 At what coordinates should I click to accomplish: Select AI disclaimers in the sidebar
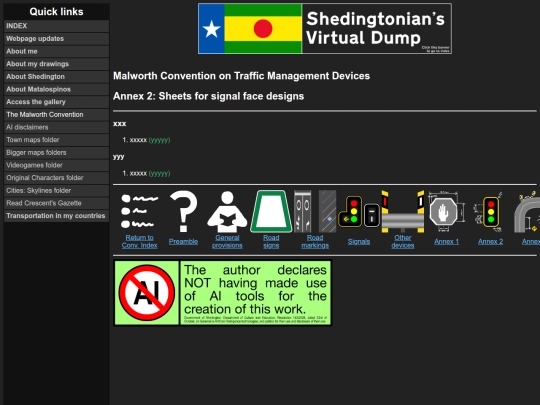(x=56, y=127)
